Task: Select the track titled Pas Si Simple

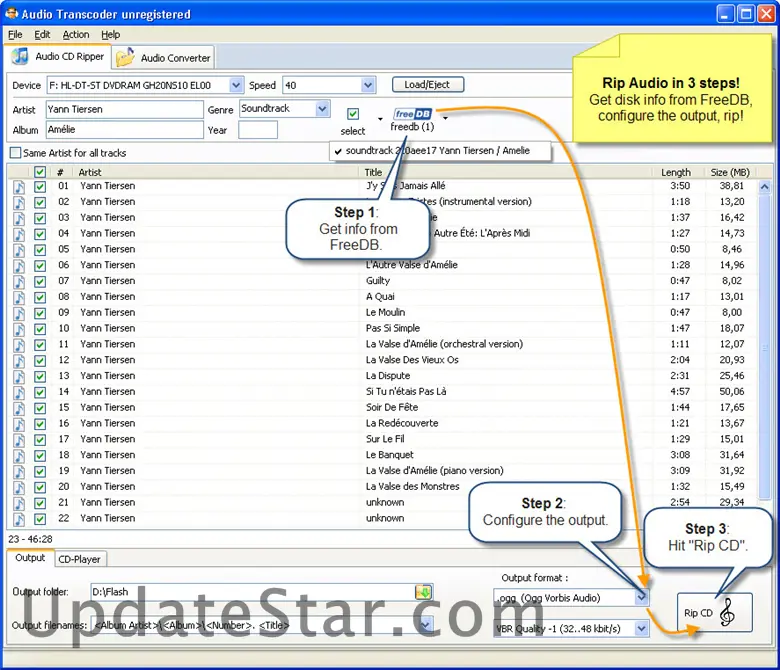Action: click(393, 328)
